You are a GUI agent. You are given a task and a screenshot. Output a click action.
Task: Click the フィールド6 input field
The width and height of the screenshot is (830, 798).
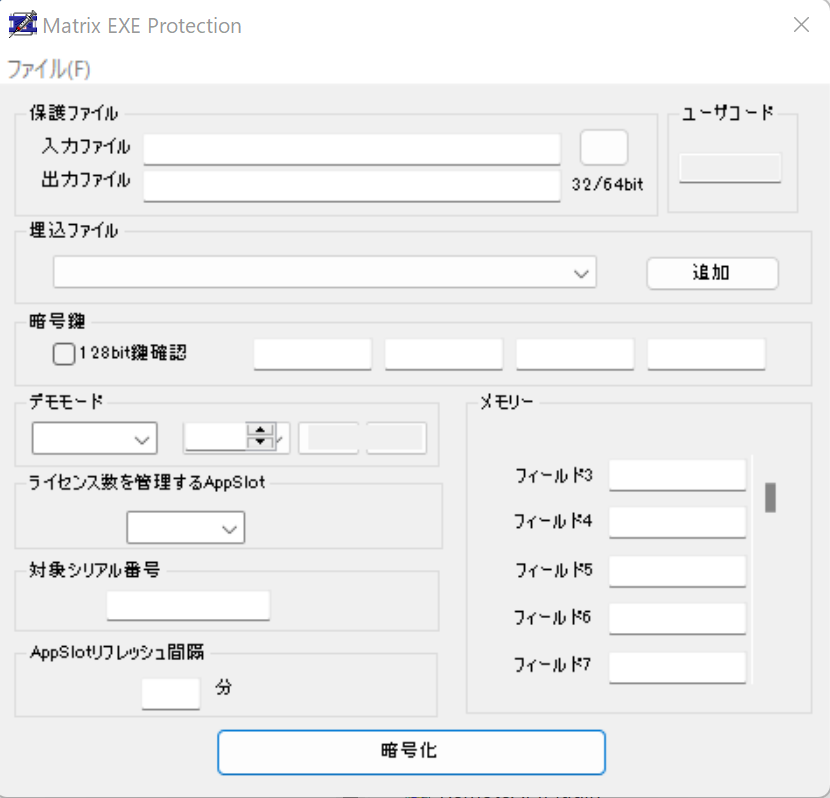[678, 619]
